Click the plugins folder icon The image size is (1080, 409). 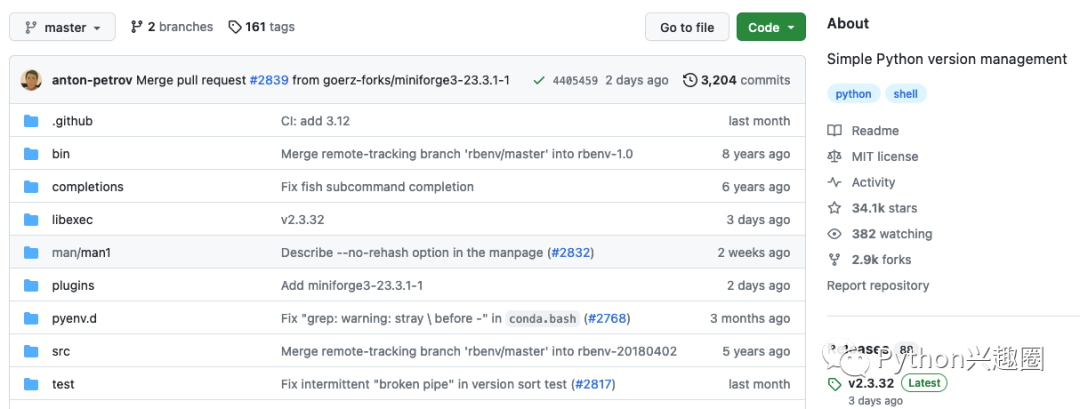tap(31, 286)
